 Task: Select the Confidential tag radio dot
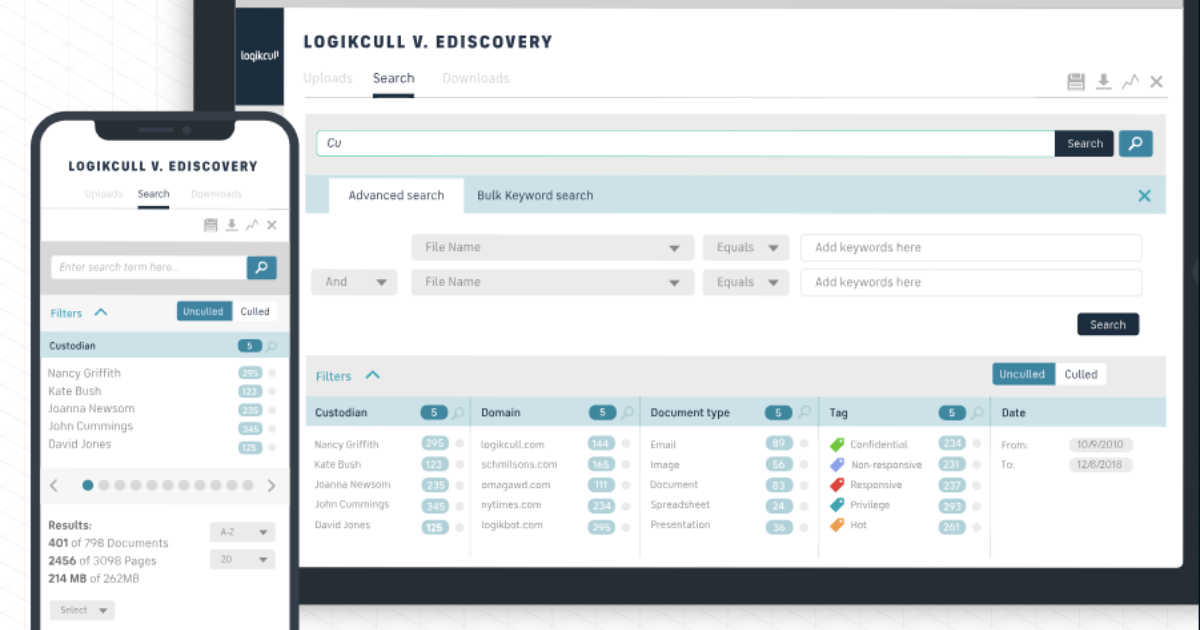point(976,444)
